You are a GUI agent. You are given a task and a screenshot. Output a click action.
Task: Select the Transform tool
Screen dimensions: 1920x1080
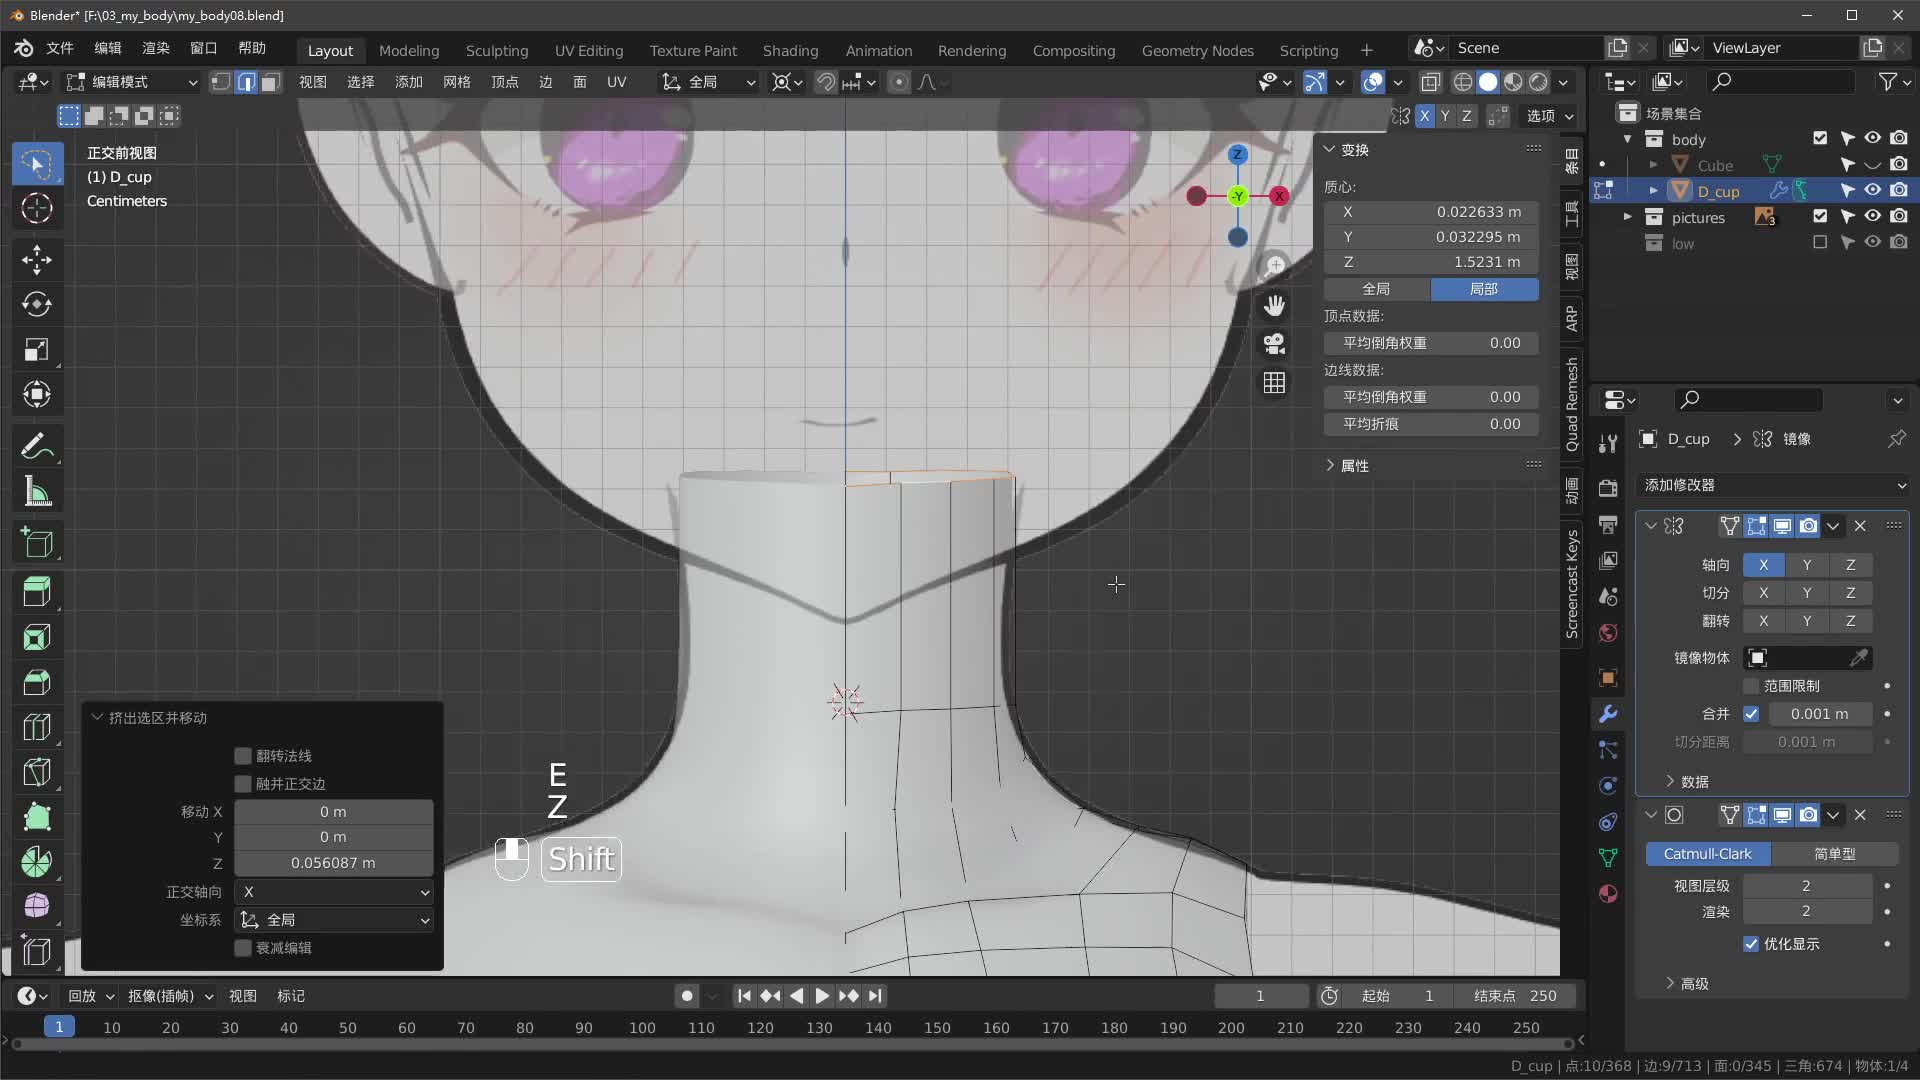37,394
